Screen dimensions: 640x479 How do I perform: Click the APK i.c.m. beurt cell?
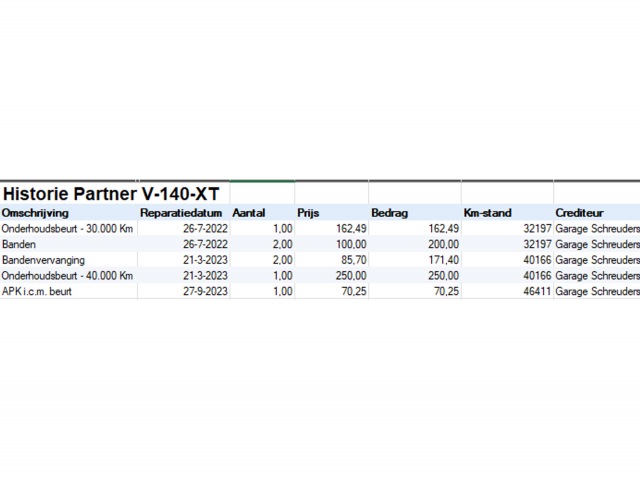pyautogui.click(x=68, y=291)
